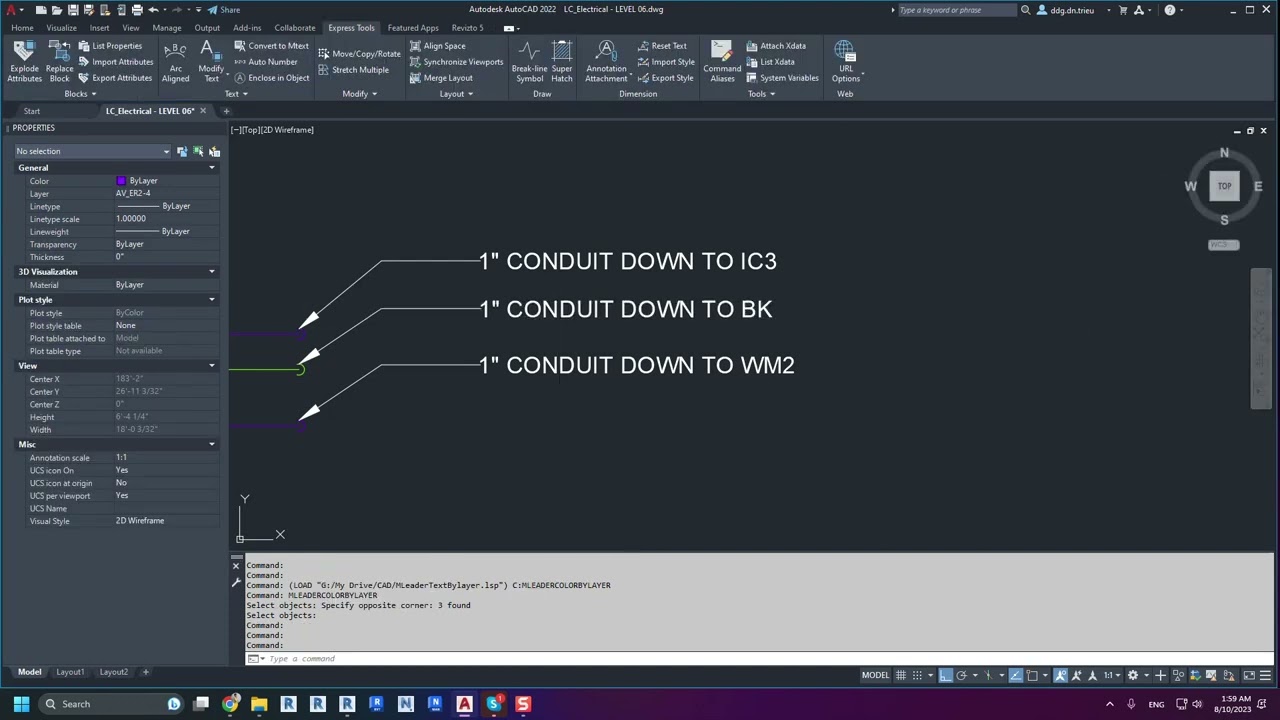Select the Super Hatch tool
The width and height of the screenshot is (1280, 720).
pos(562,62)
